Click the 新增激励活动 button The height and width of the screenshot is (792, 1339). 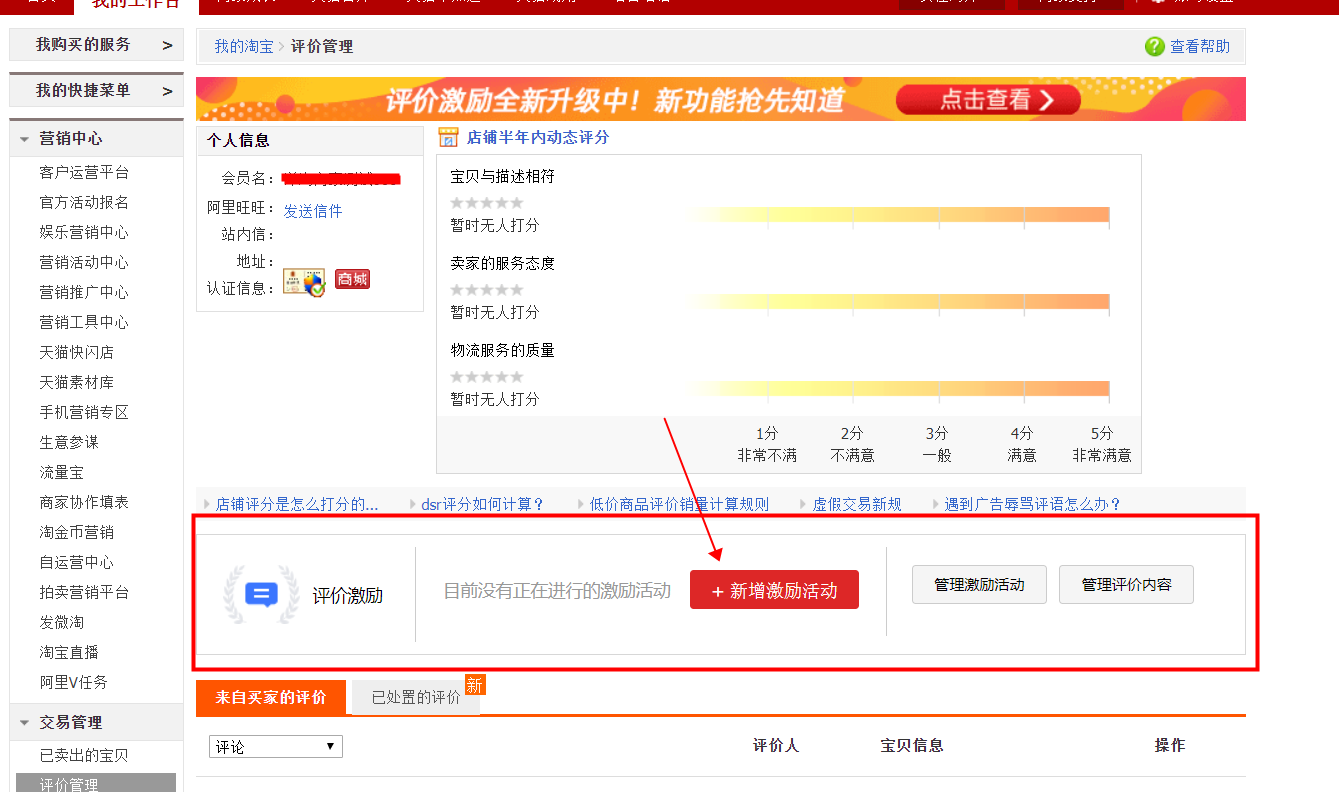pos(774,590)
